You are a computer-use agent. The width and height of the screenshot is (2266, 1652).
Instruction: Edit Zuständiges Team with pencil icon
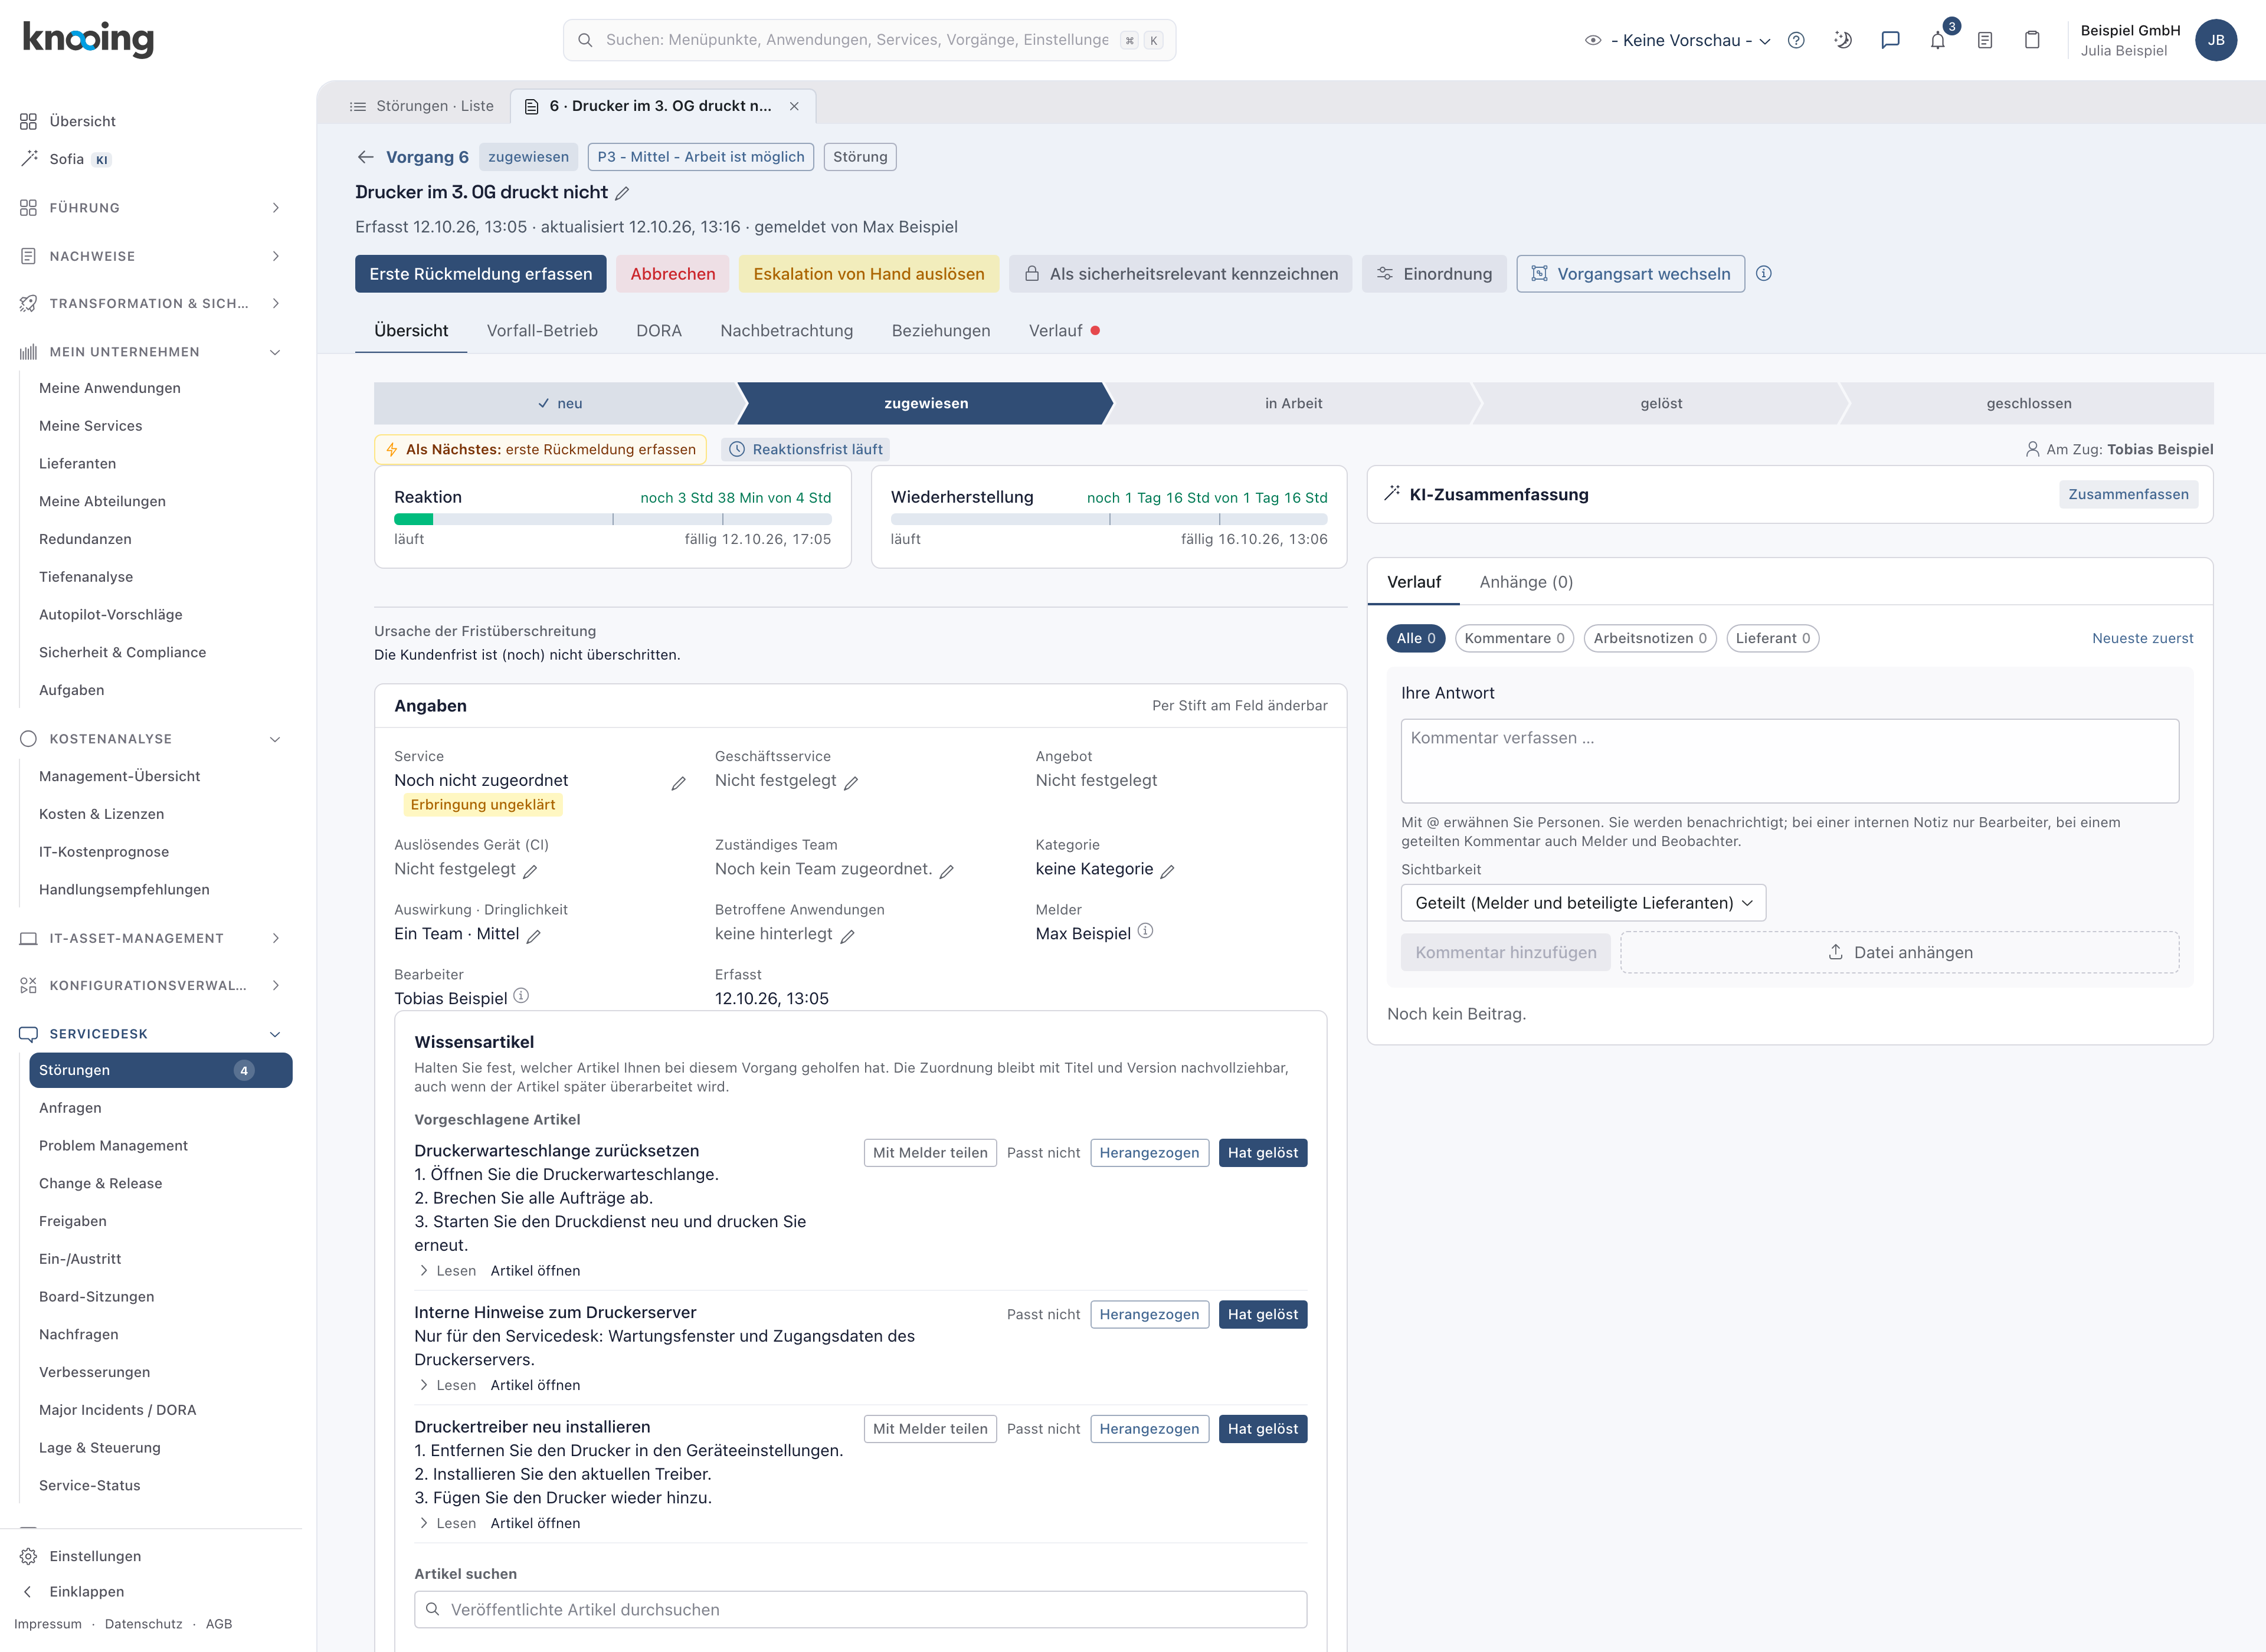(946, 871)
